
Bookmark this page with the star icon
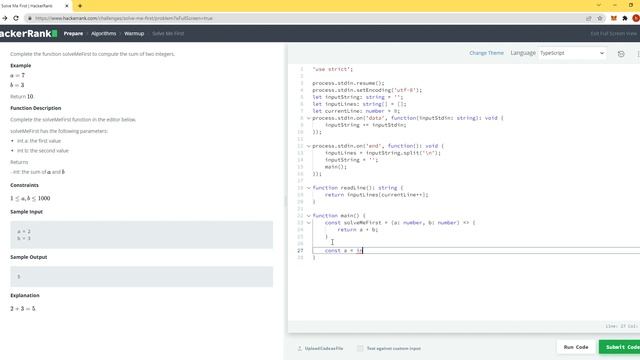[x=600, y=18]
